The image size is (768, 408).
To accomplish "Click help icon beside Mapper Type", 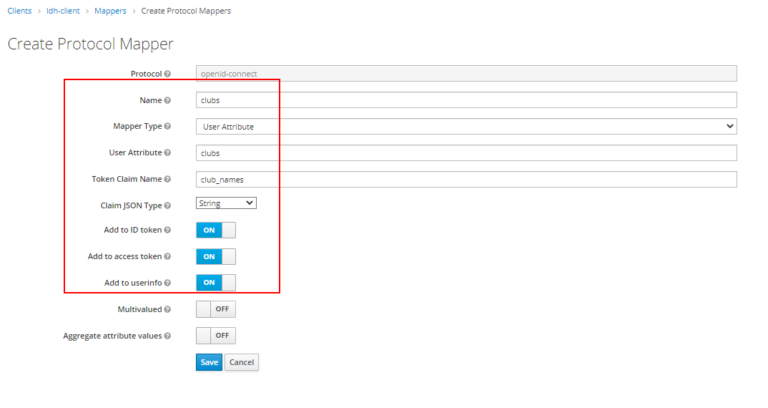I will [x=167, y=126].
